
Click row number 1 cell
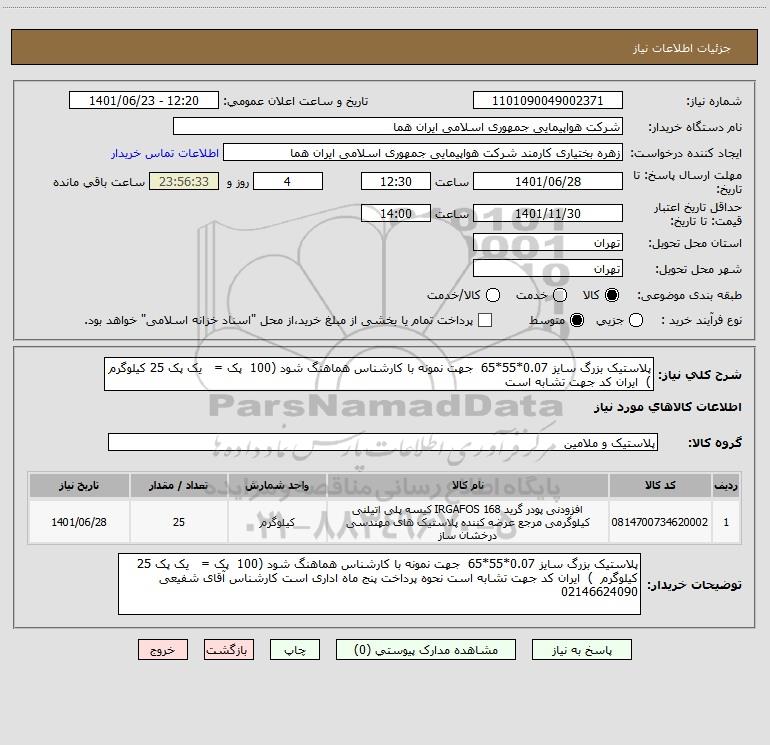pyautogui.click(x=726, y=522)
